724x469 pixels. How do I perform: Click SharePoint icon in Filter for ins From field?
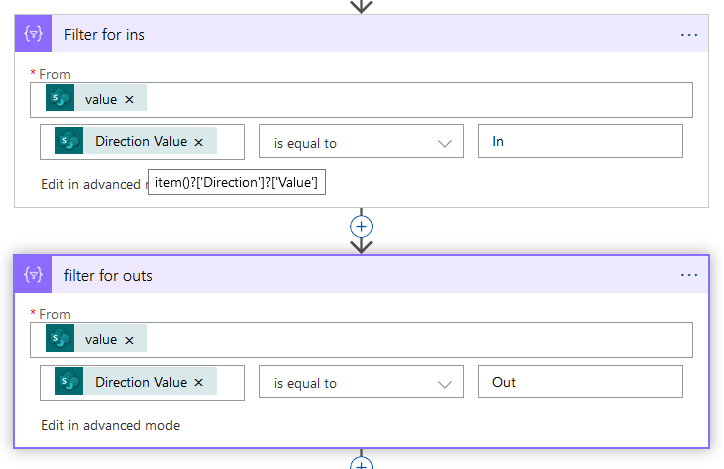[x=60, y=99]
